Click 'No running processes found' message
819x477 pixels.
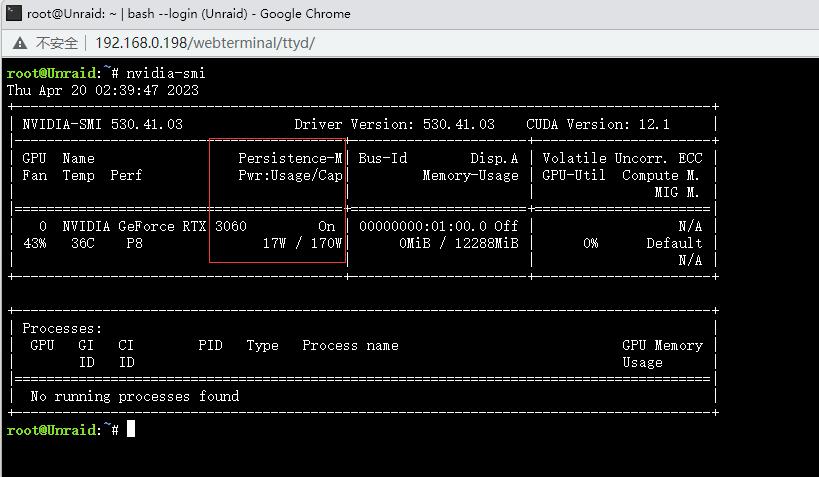coord(135,397)
